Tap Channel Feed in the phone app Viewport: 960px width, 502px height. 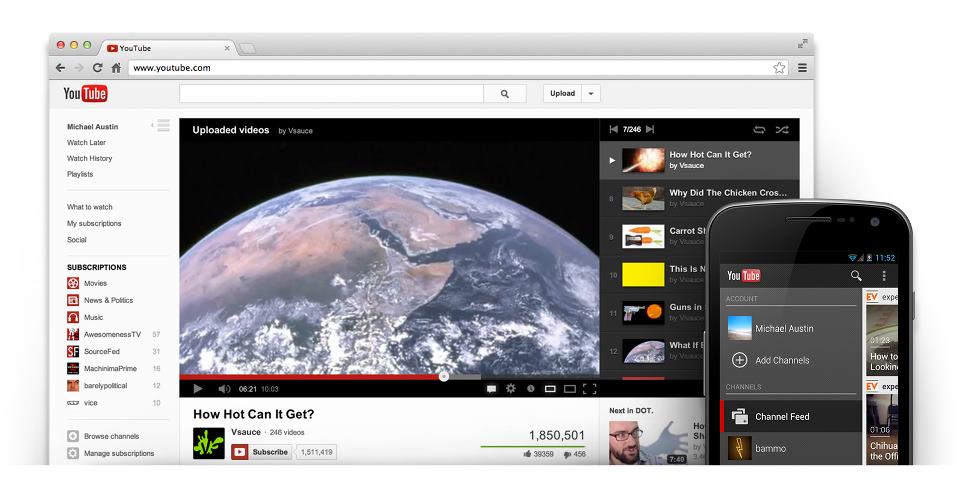(x=791, y=416)
